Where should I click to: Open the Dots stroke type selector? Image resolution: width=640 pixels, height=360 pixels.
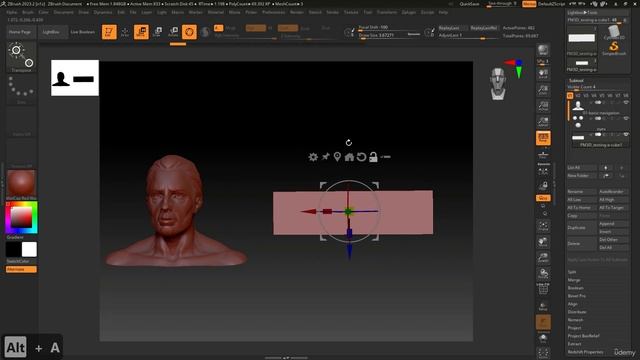[x=21, y=89]
